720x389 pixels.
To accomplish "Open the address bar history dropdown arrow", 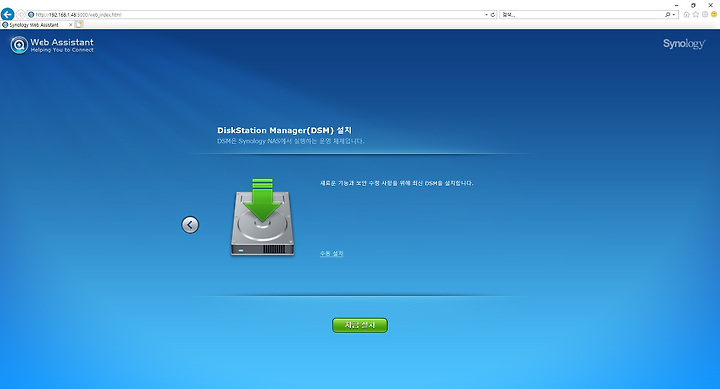I will [x=487, y=15].
